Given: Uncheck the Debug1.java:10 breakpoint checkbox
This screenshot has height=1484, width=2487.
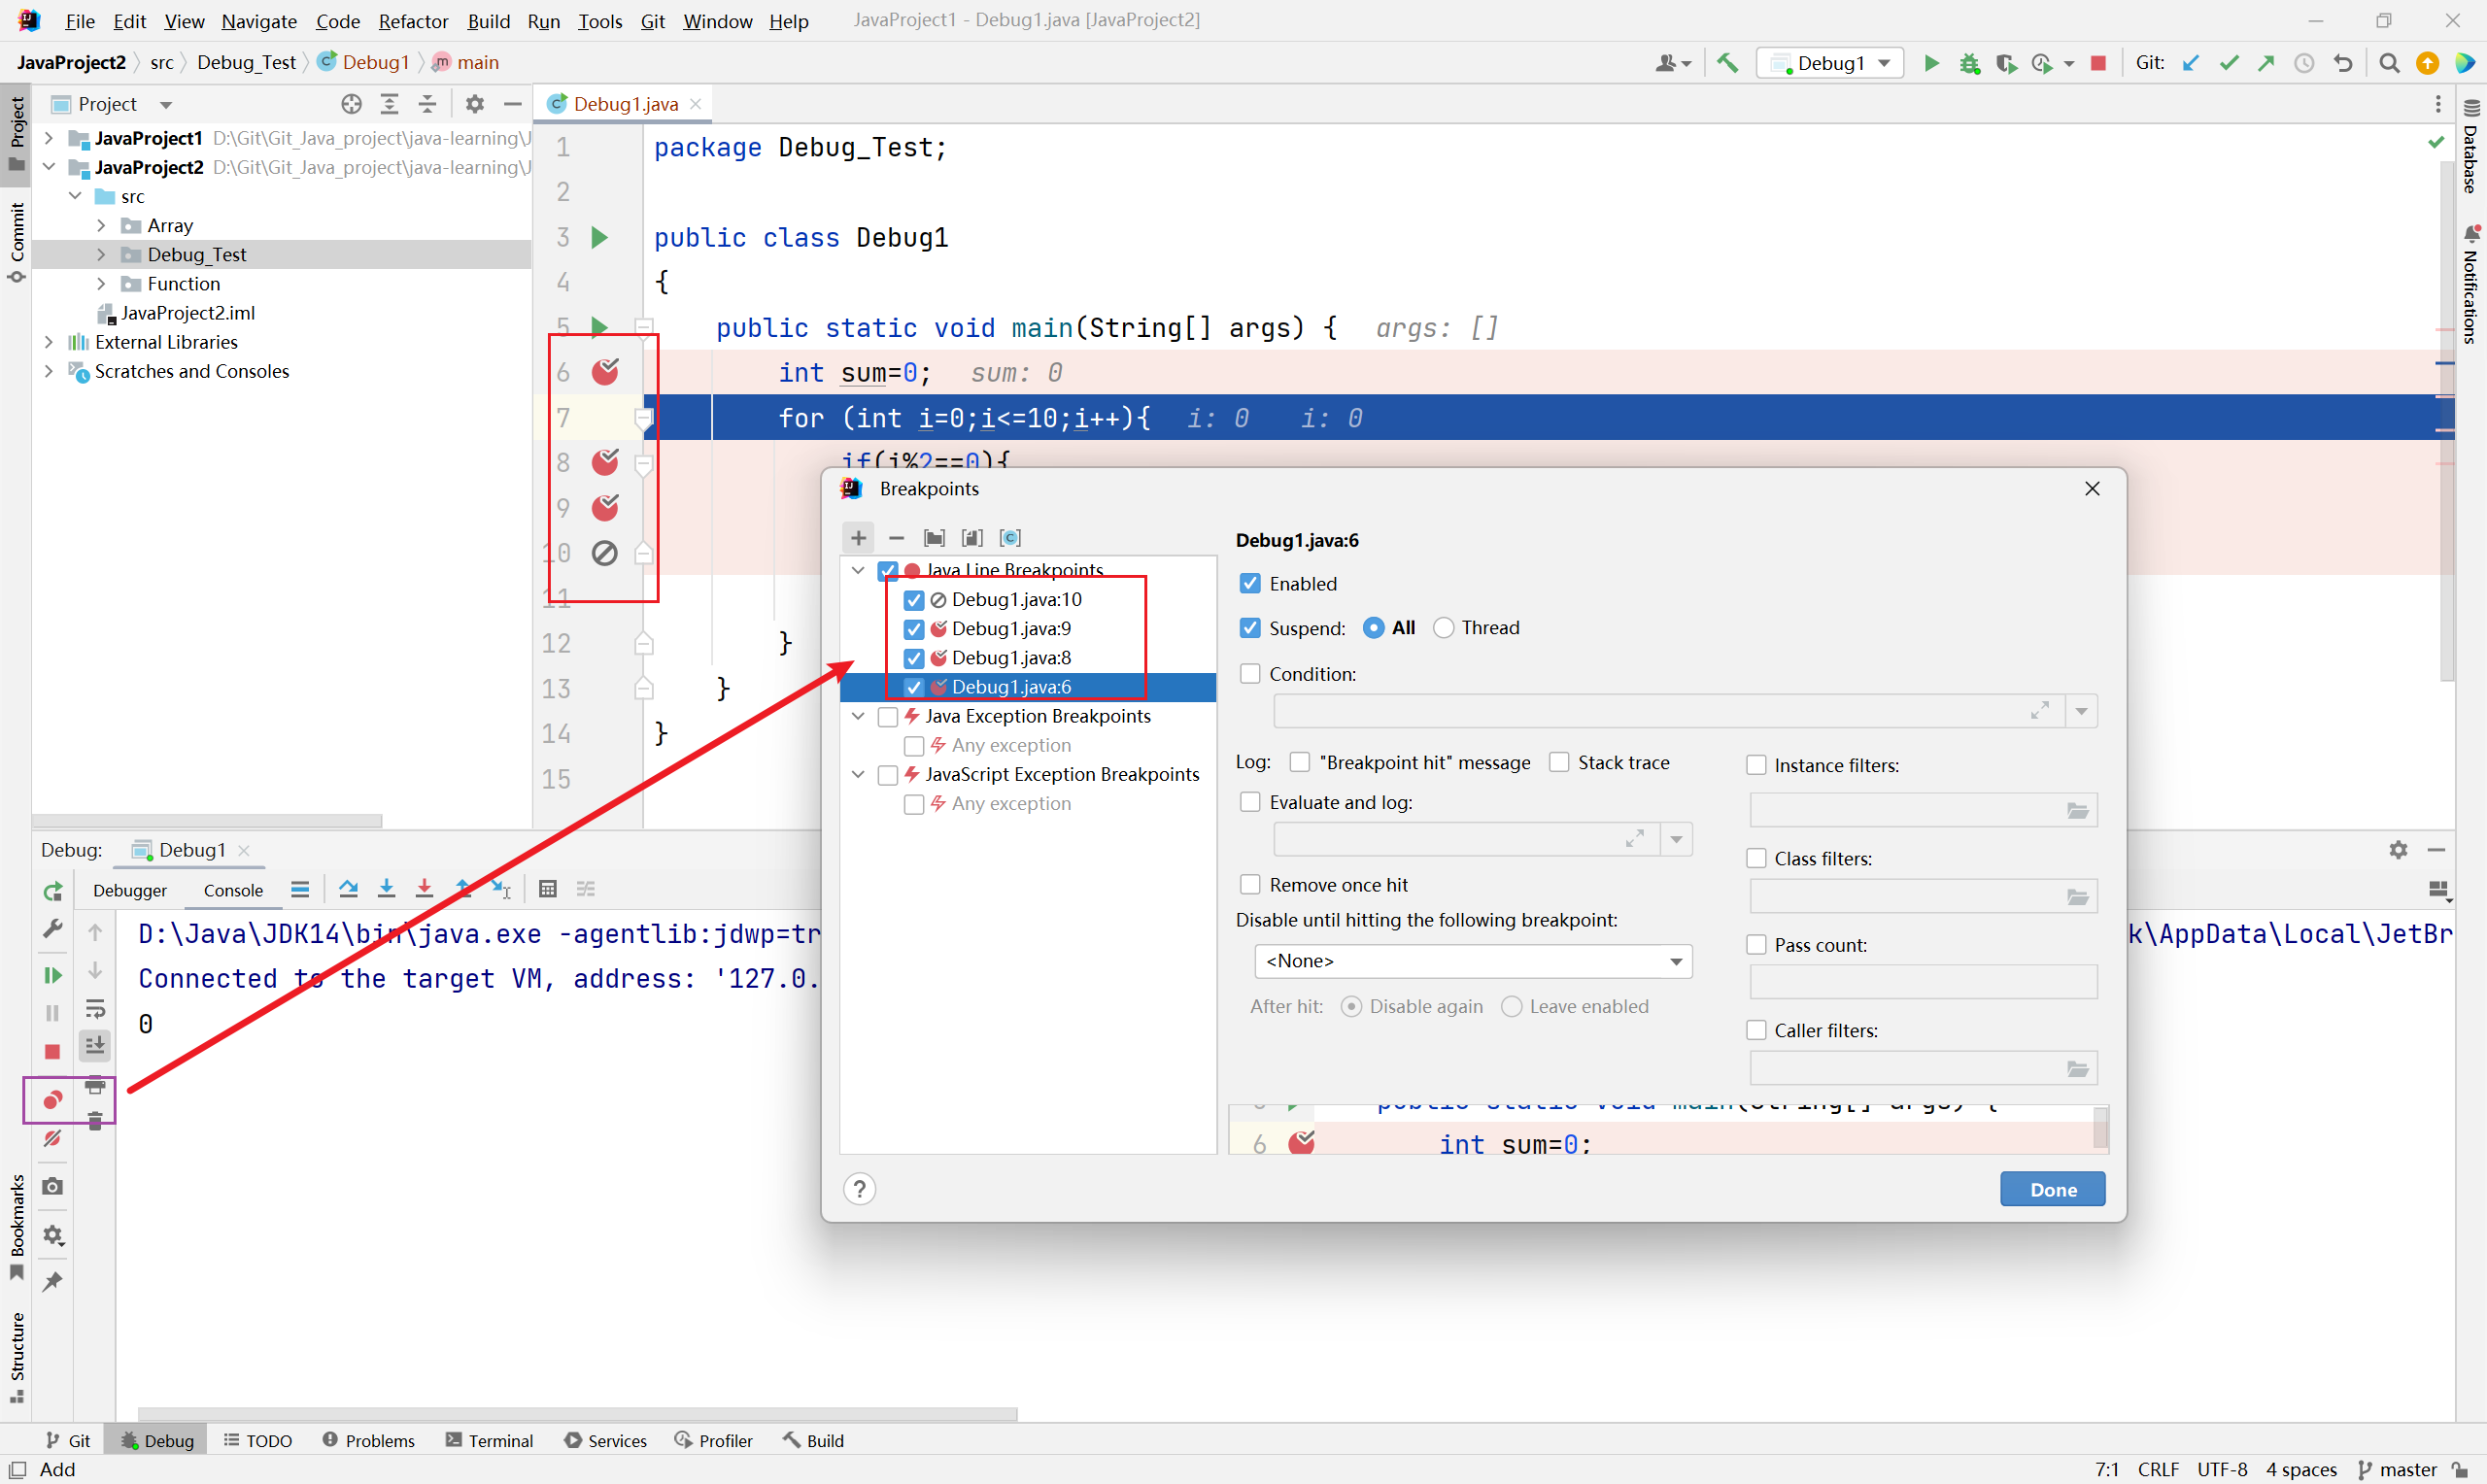Looking at the screenshot, I should [913, 599].
